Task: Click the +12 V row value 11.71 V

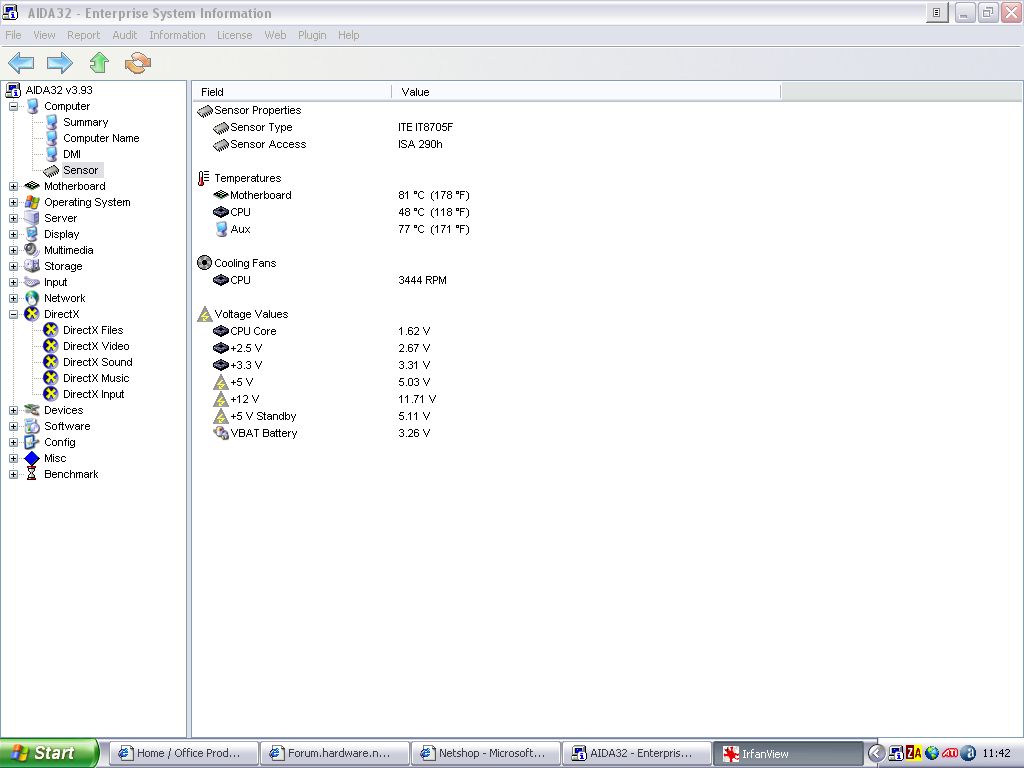Action: click(x=417, y=399)
